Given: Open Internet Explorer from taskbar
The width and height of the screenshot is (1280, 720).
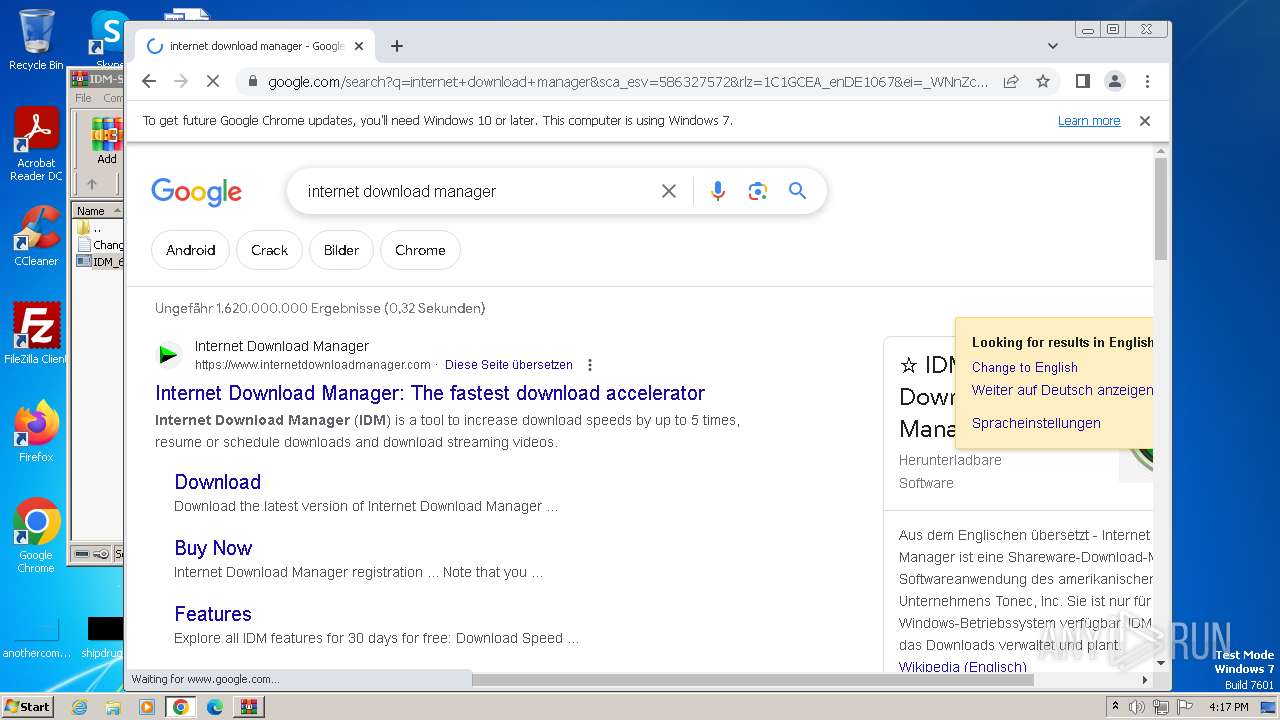Looking at the screenshot, I should click(80, 707).
